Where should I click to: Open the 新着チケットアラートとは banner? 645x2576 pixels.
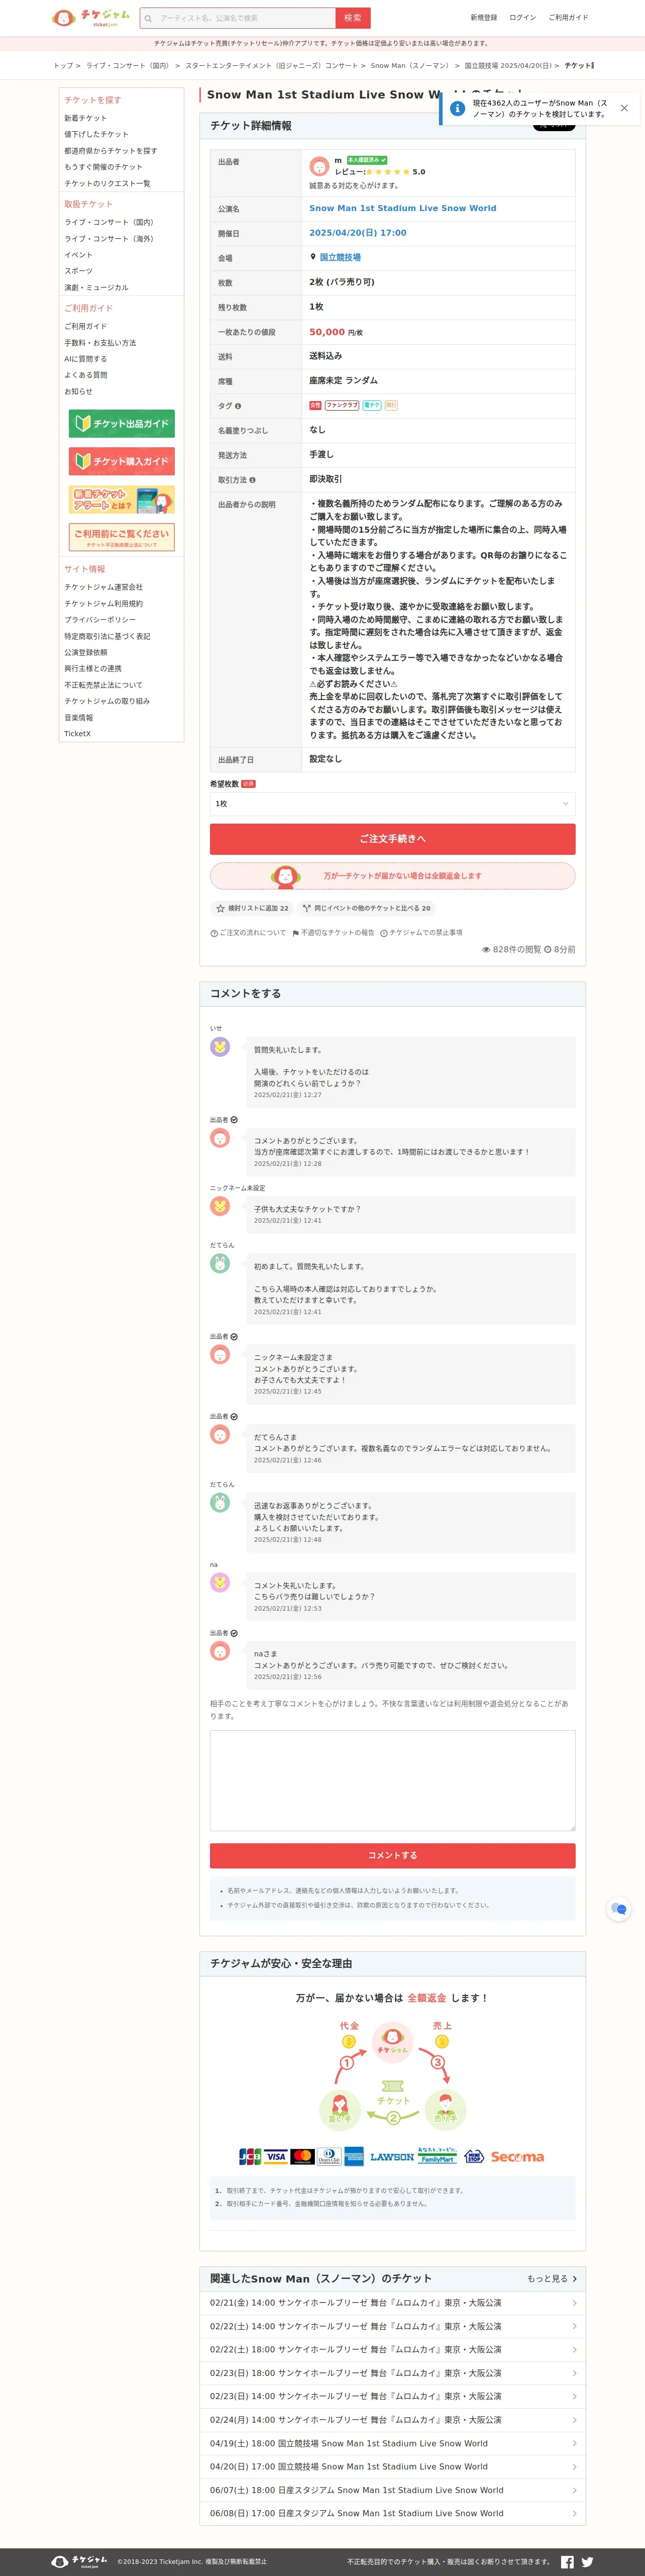tap(122, 499)
